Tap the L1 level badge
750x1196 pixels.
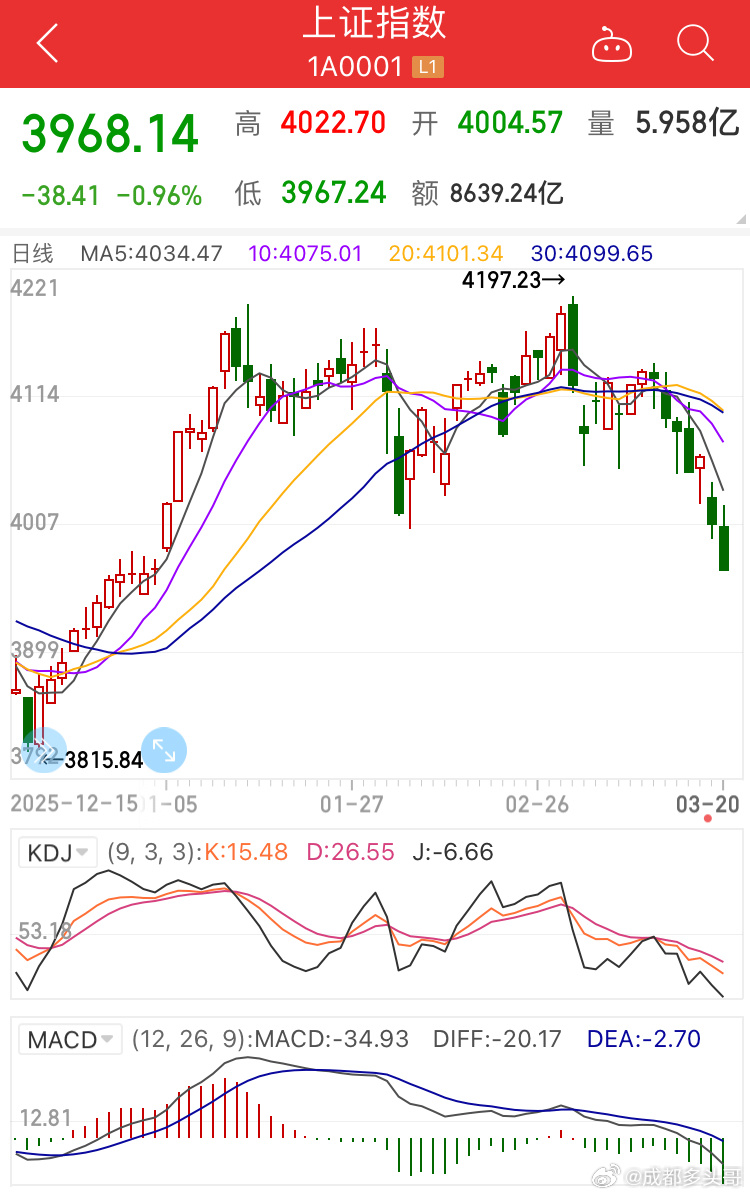(427, 67)
